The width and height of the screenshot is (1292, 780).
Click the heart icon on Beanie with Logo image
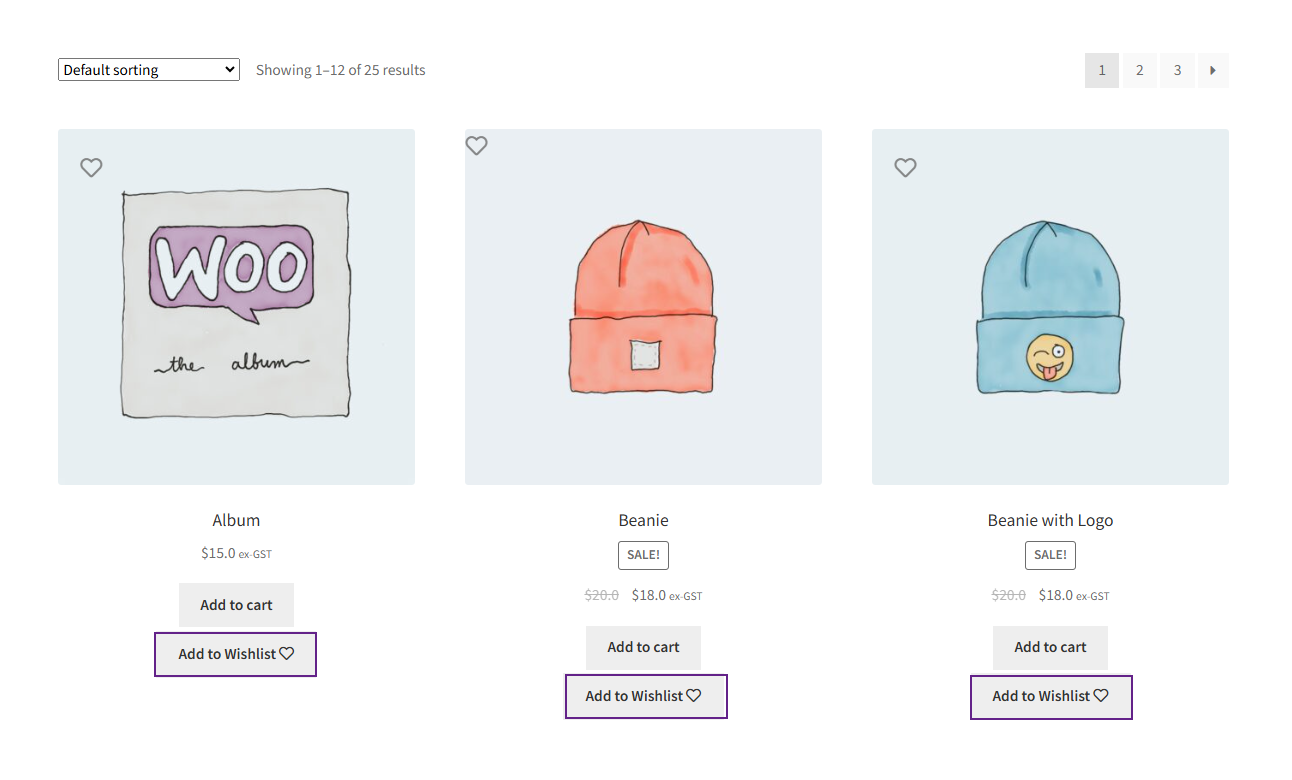(x=905, y=167)
